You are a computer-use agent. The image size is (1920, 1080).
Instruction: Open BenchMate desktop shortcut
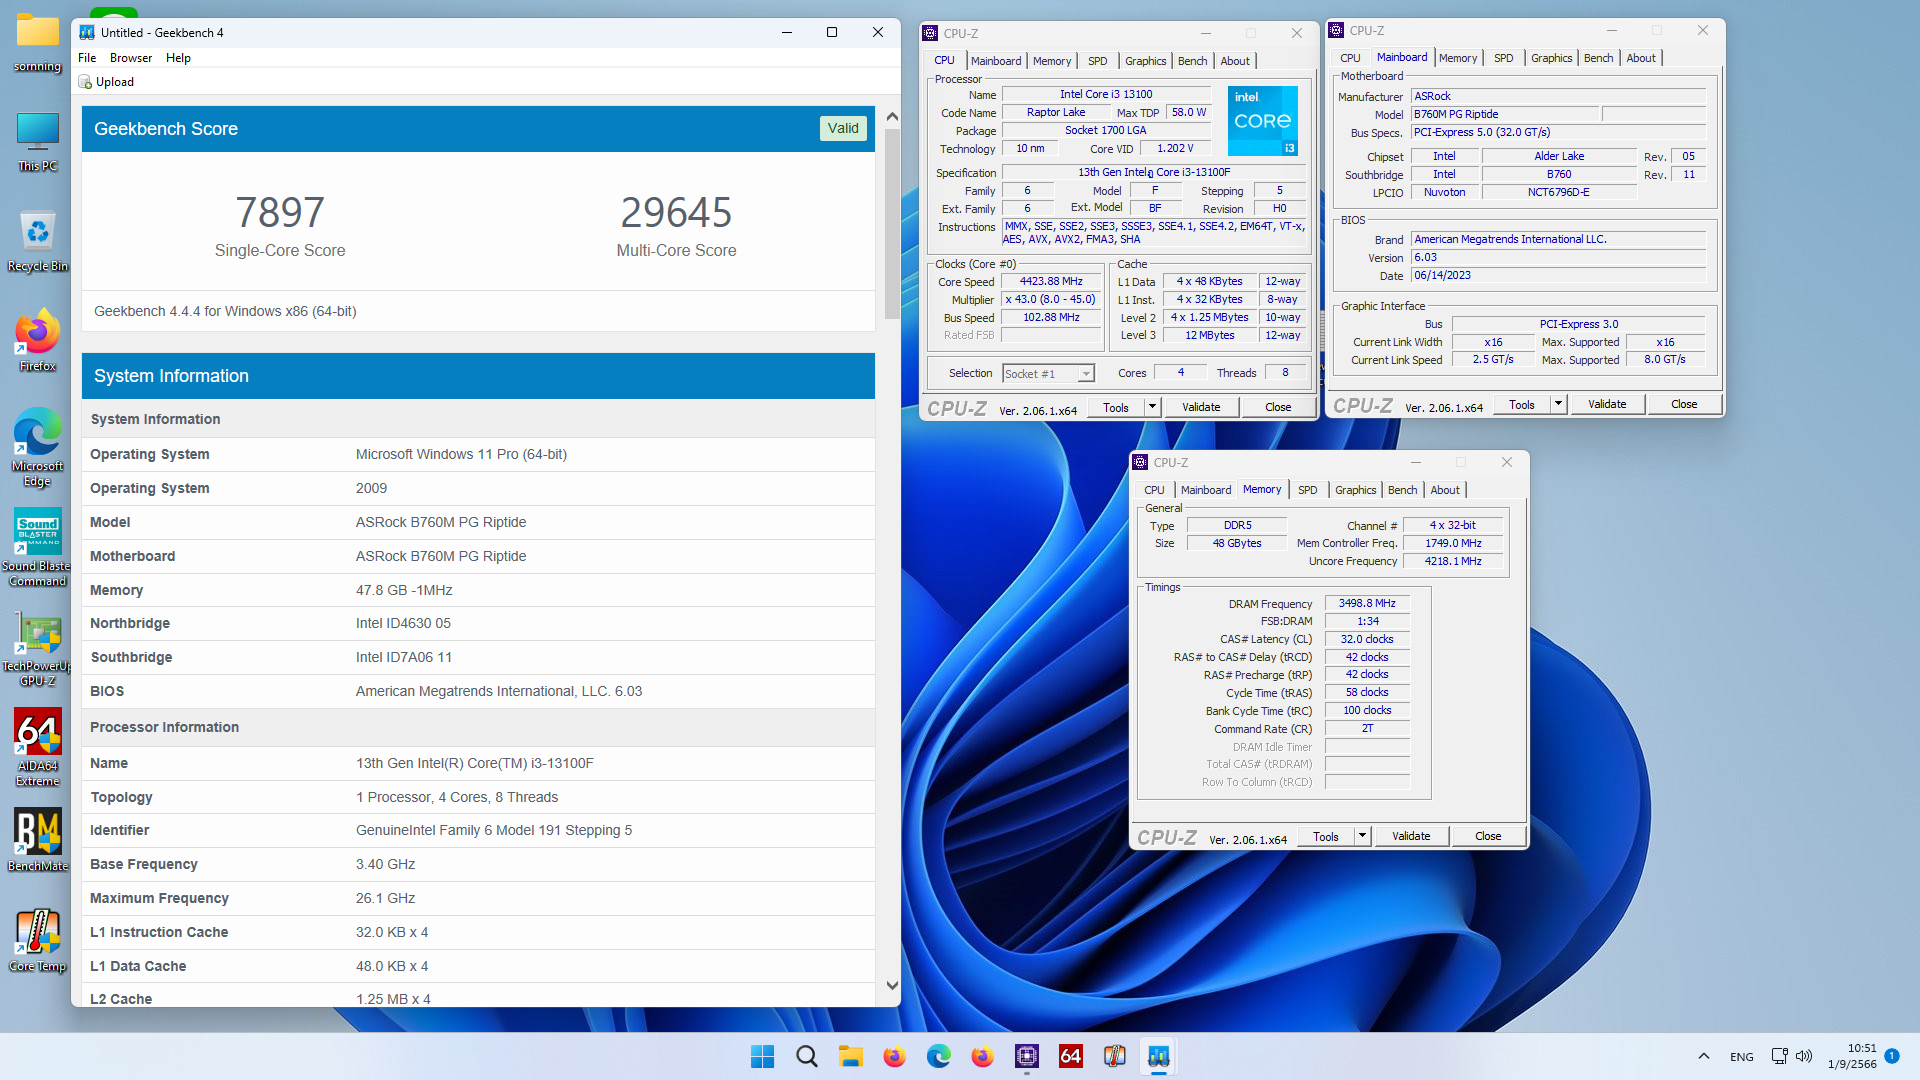37,840
